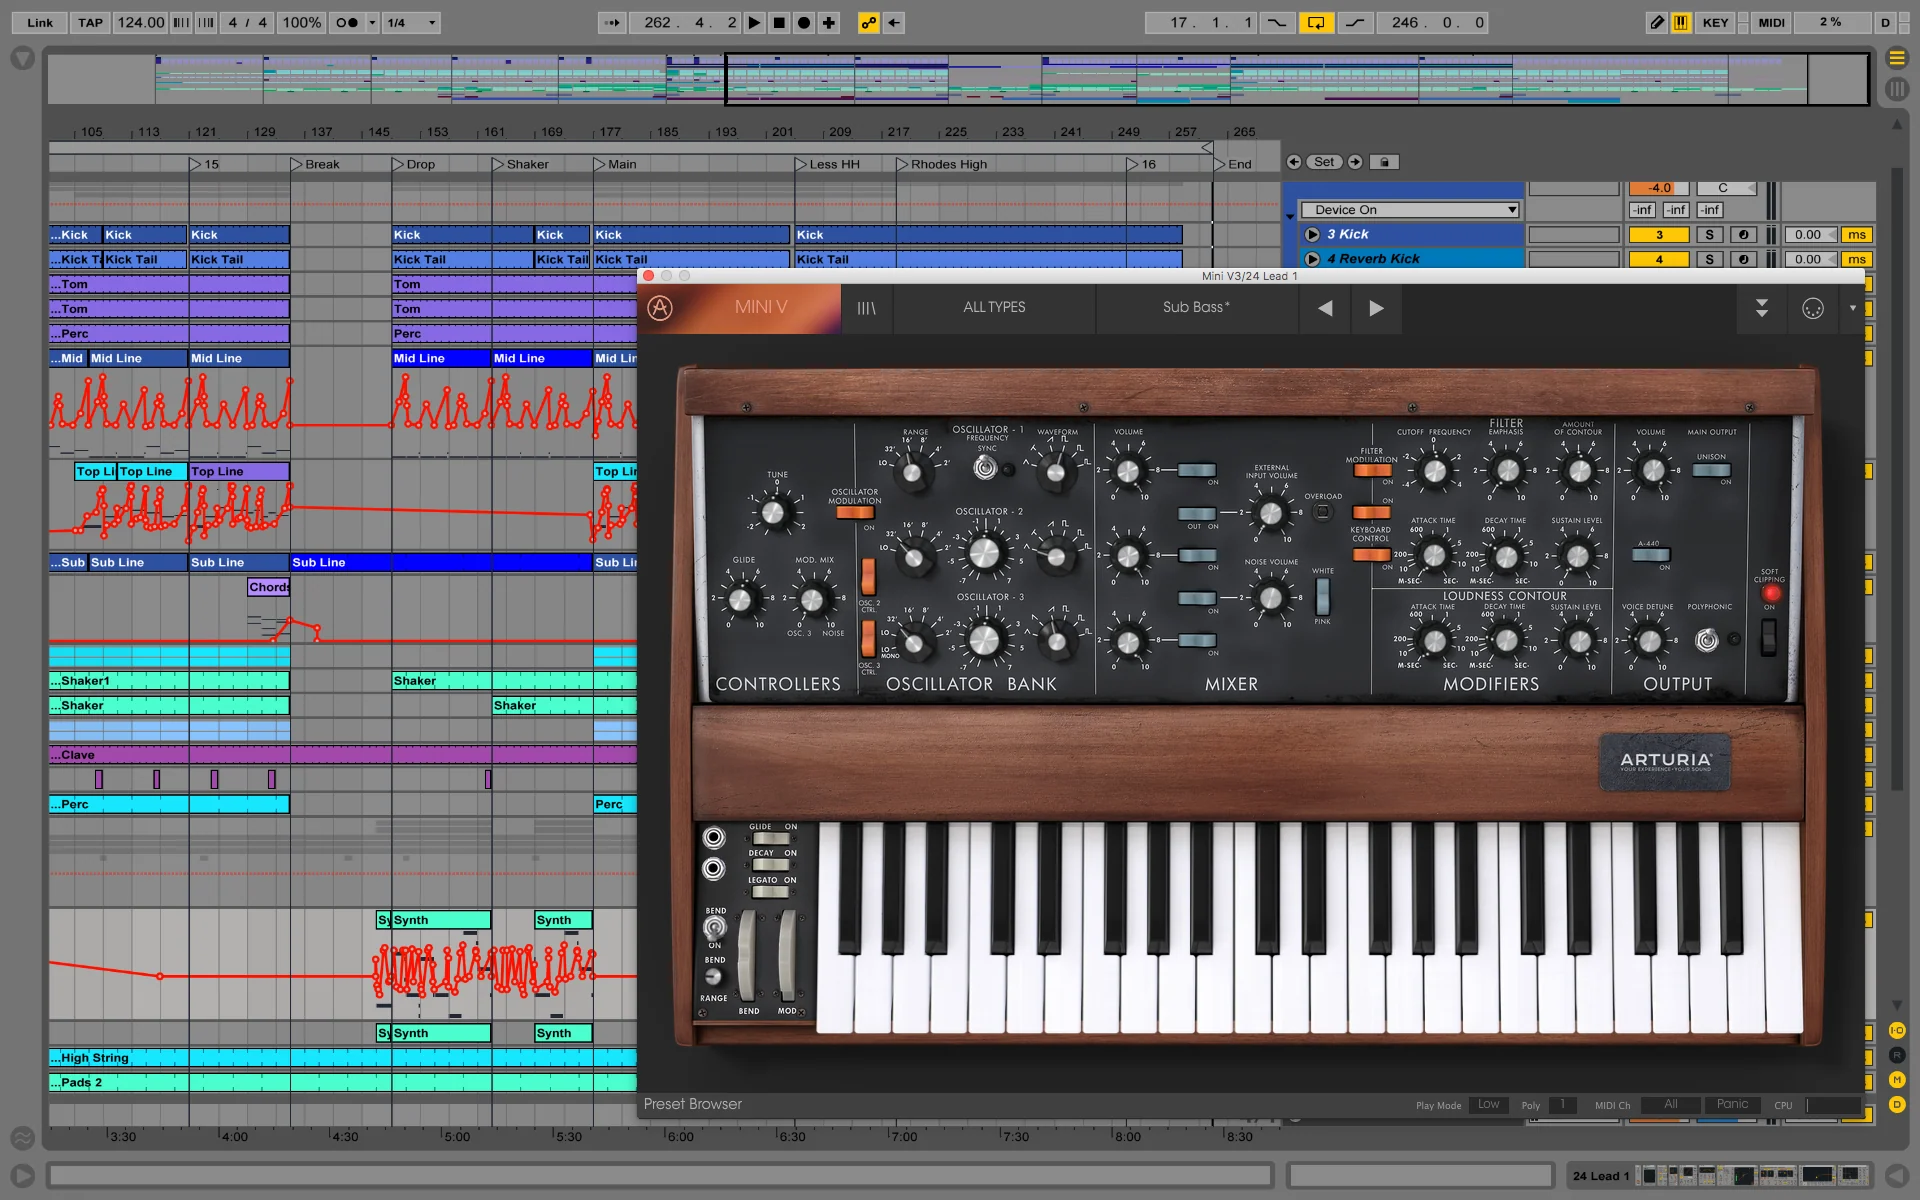Toggle the Unison switch in Output

1712,470
